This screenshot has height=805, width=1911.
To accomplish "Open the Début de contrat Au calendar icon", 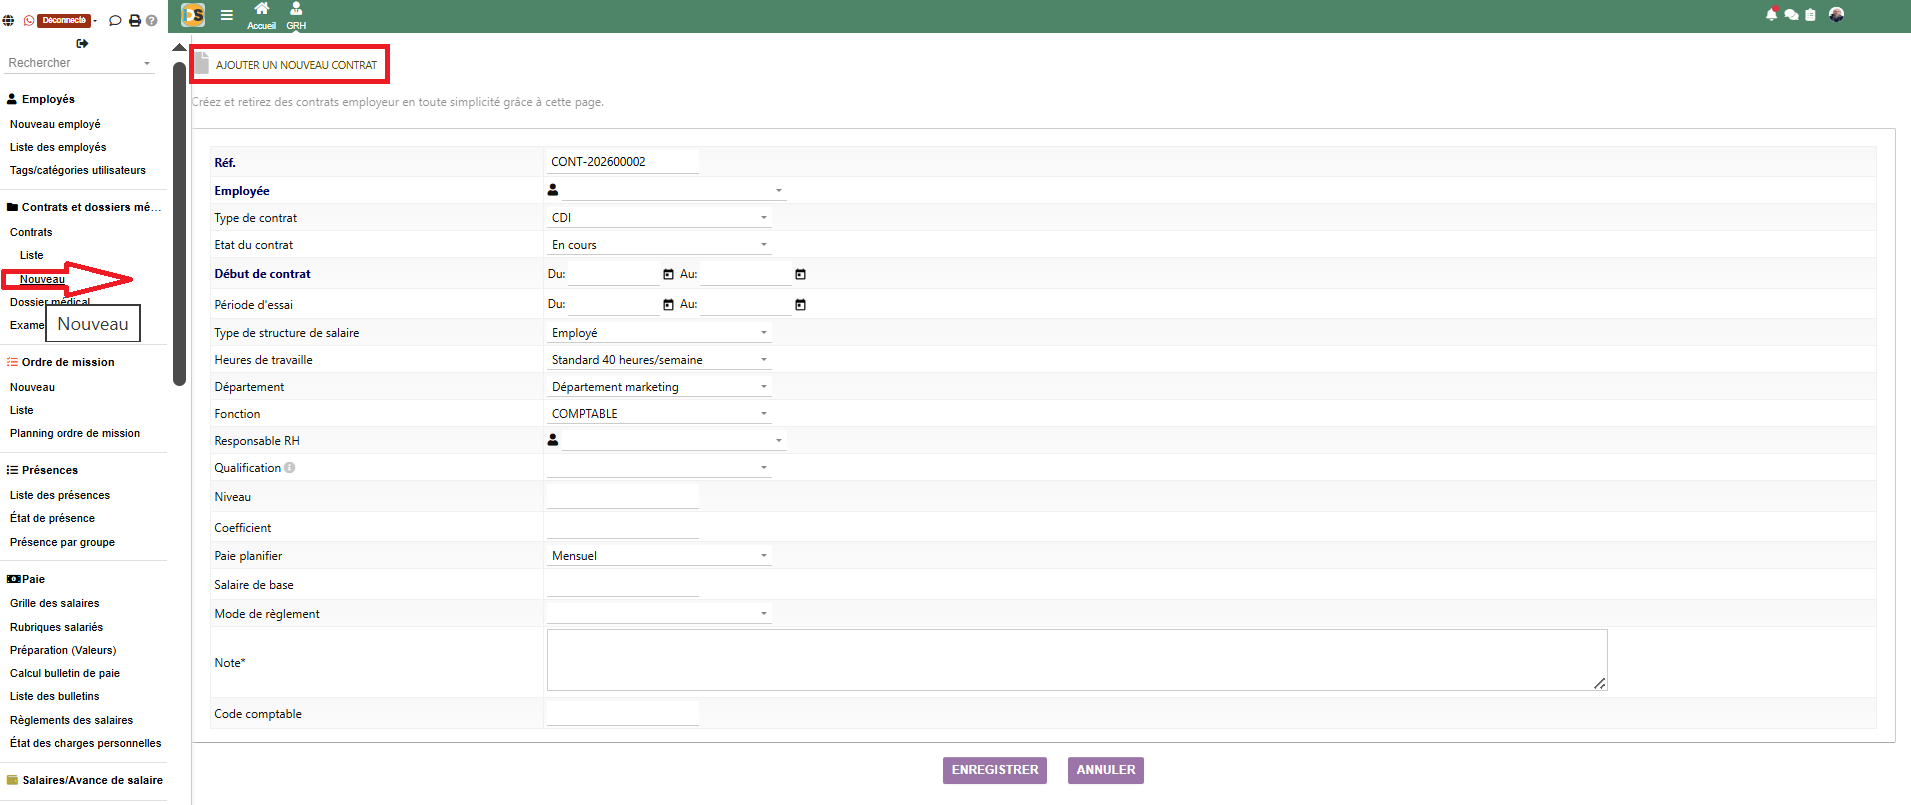I will (x=800, y=274).
